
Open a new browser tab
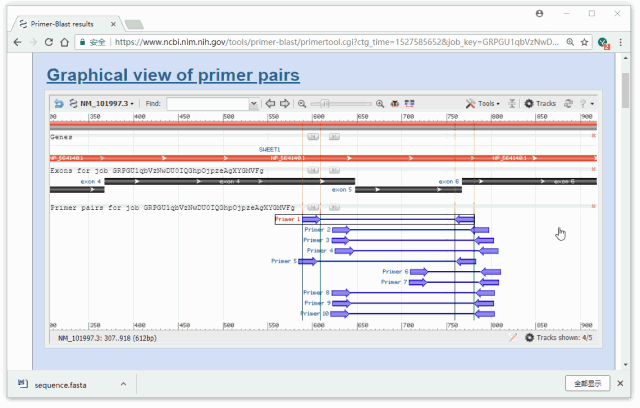tap(134, 24)
